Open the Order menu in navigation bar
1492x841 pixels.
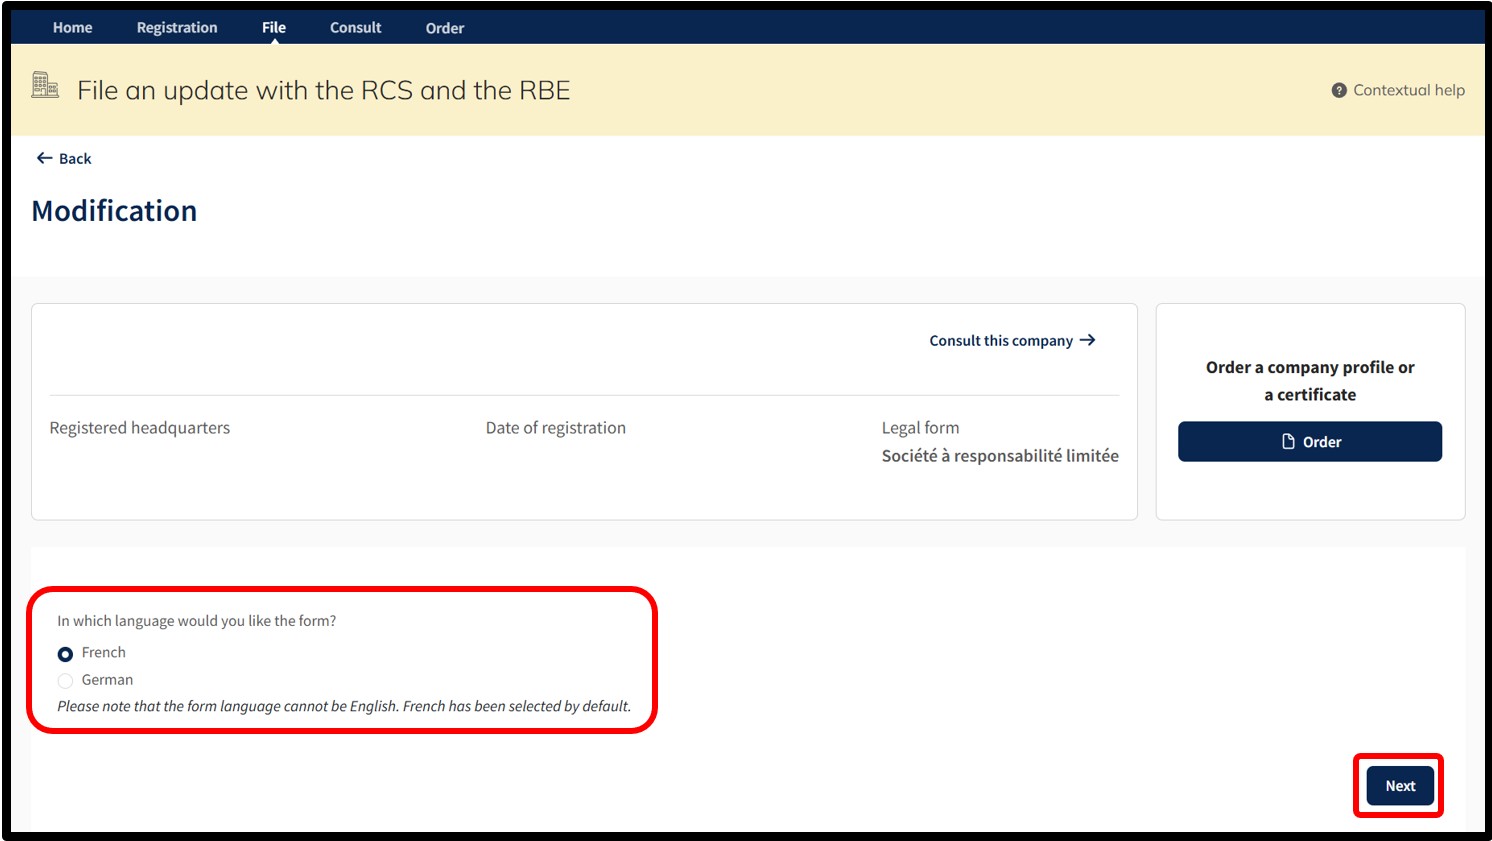(x=445, y=28)
